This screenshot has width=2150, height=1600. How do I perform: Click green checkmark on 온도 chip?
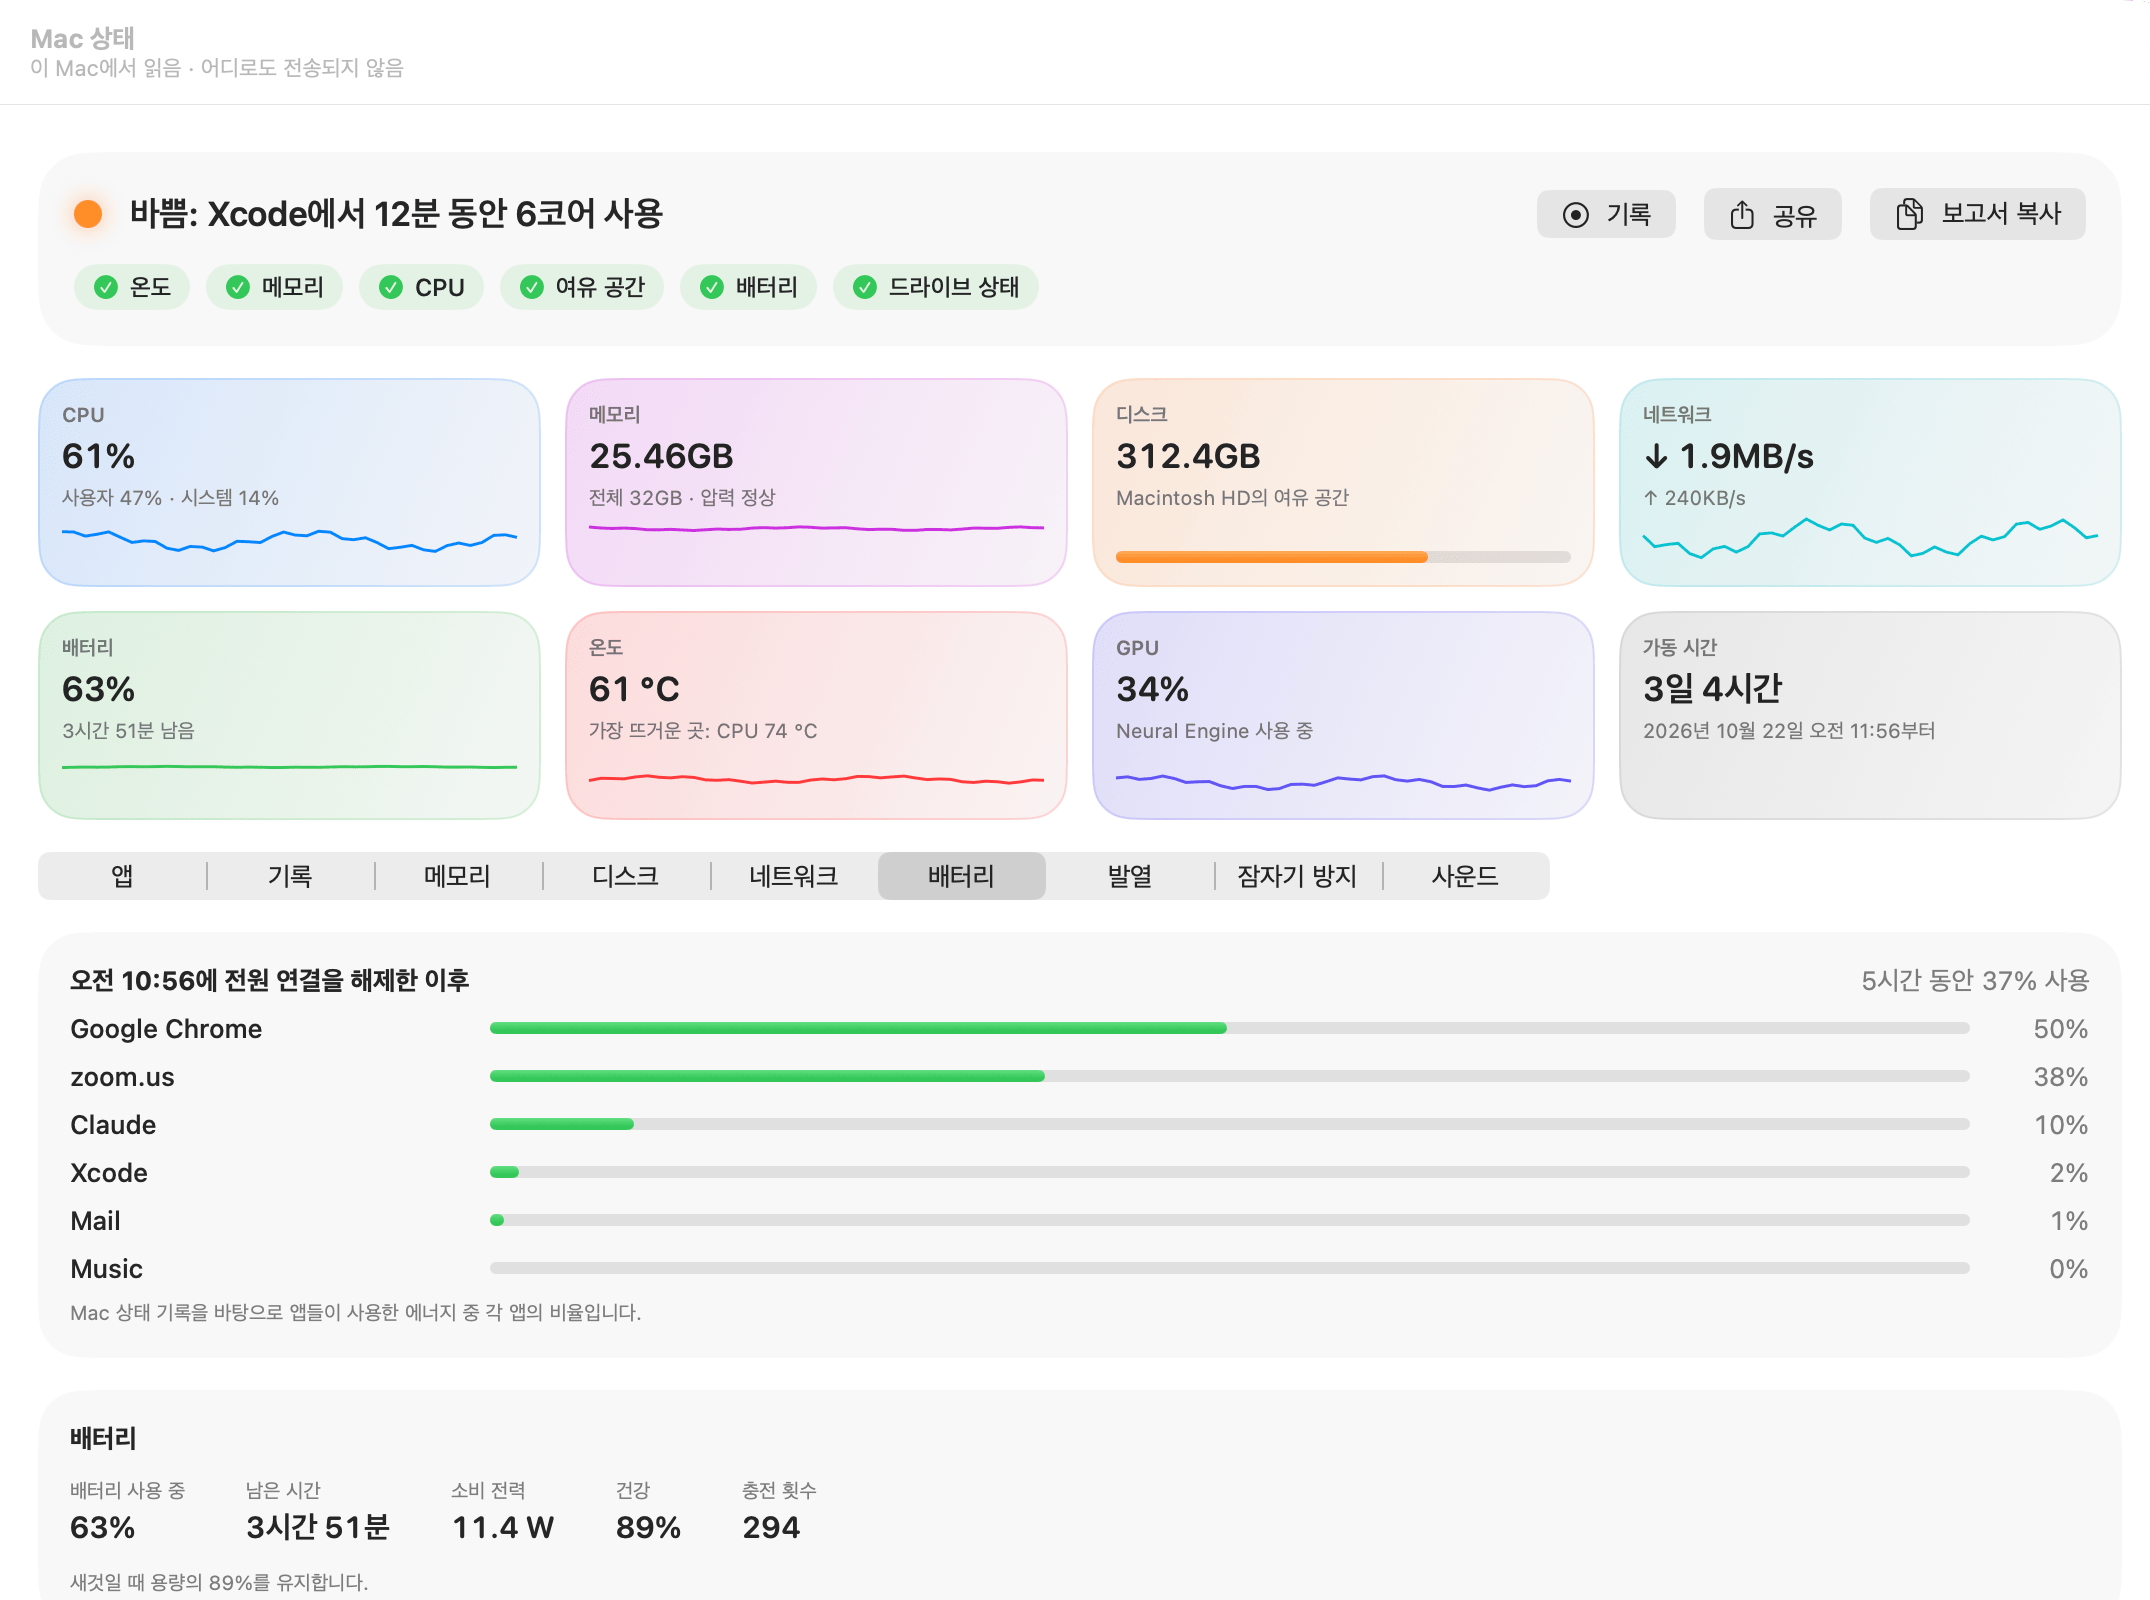[x=105, y=288]
